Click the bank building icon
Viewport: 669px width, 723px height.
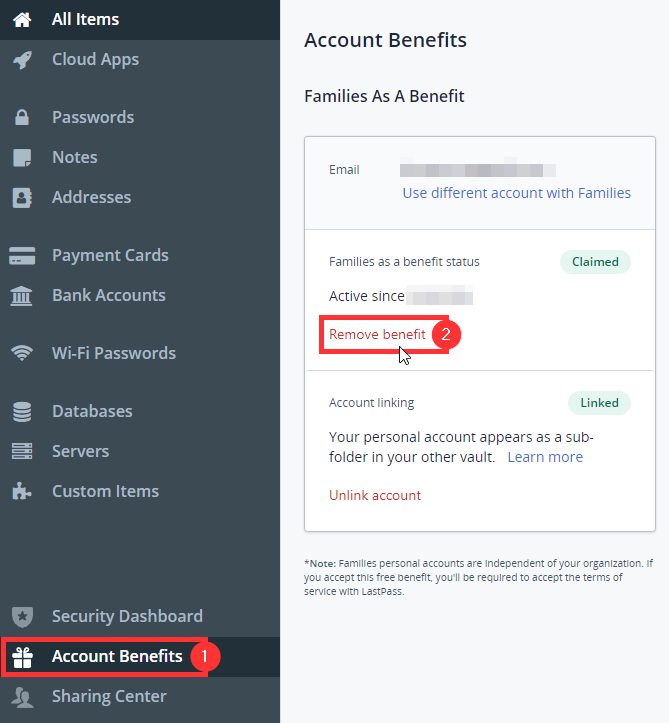pyautogui.click(x=22, y=296)
